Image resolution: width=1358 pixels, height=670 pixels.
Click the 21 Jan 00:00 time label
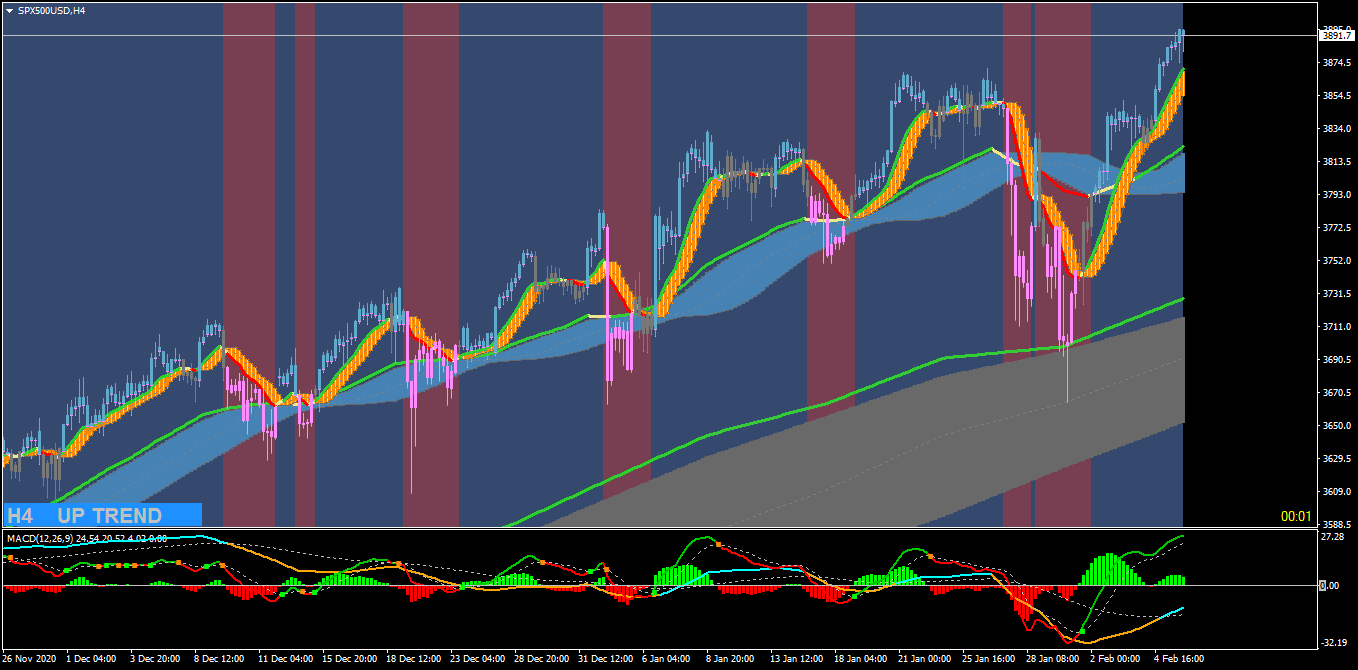click(x=926, y=659)
